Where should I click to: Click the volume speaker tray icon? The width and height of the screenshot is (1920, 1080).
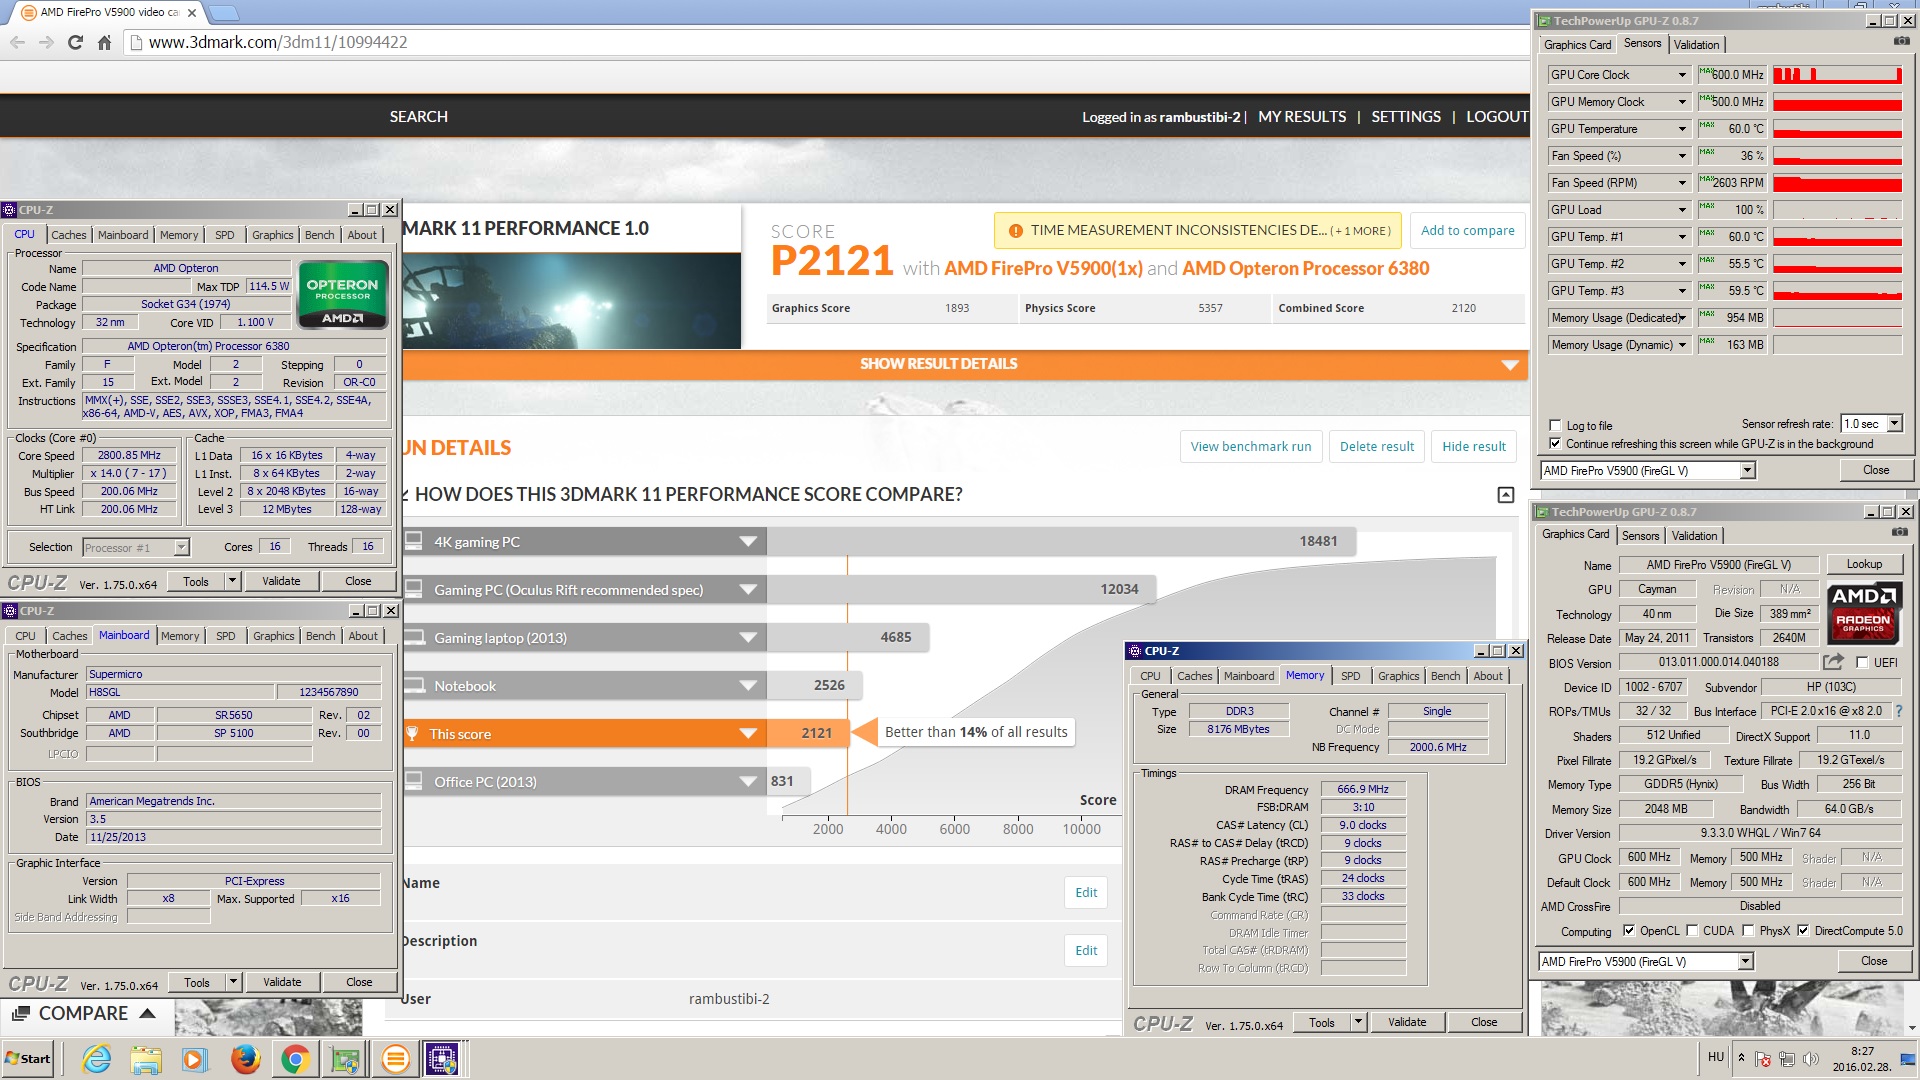1810,1059
